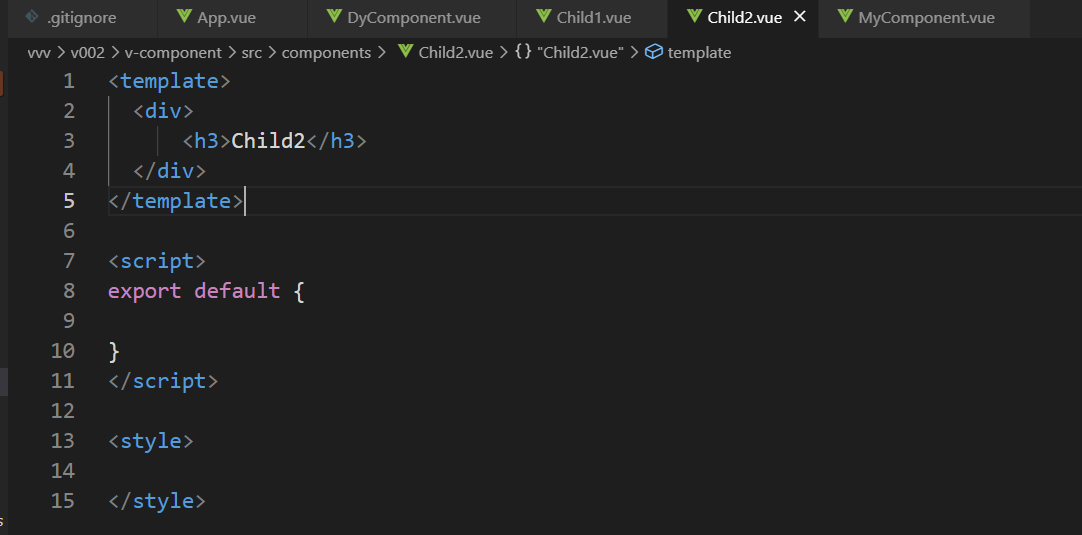
Task: Click the curly braces icon in breadcrumb
Action: [x=523, y=52]
